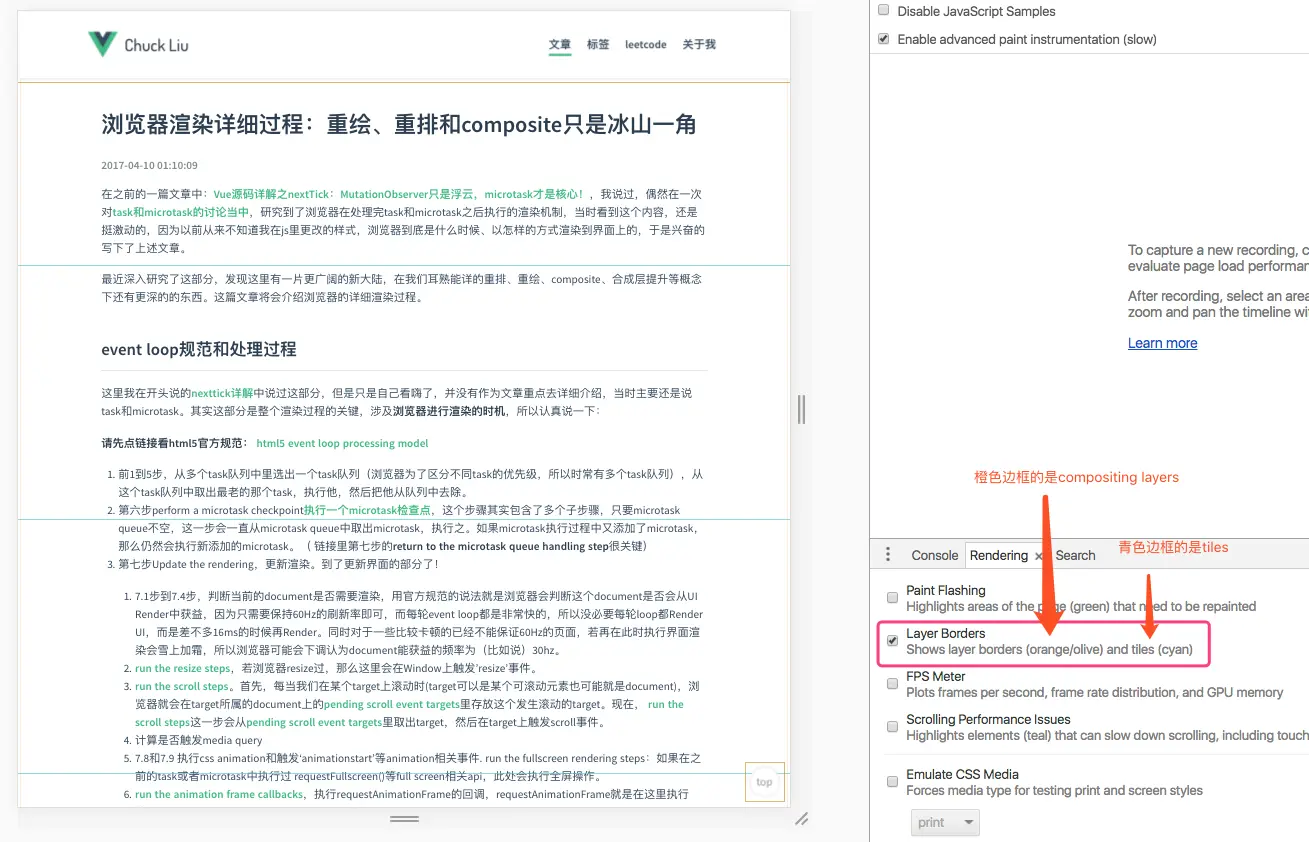This screenshot has height=842, width=1309.
Task: Click the right vertical resize handle bar
Action: (x=801, y=409)
